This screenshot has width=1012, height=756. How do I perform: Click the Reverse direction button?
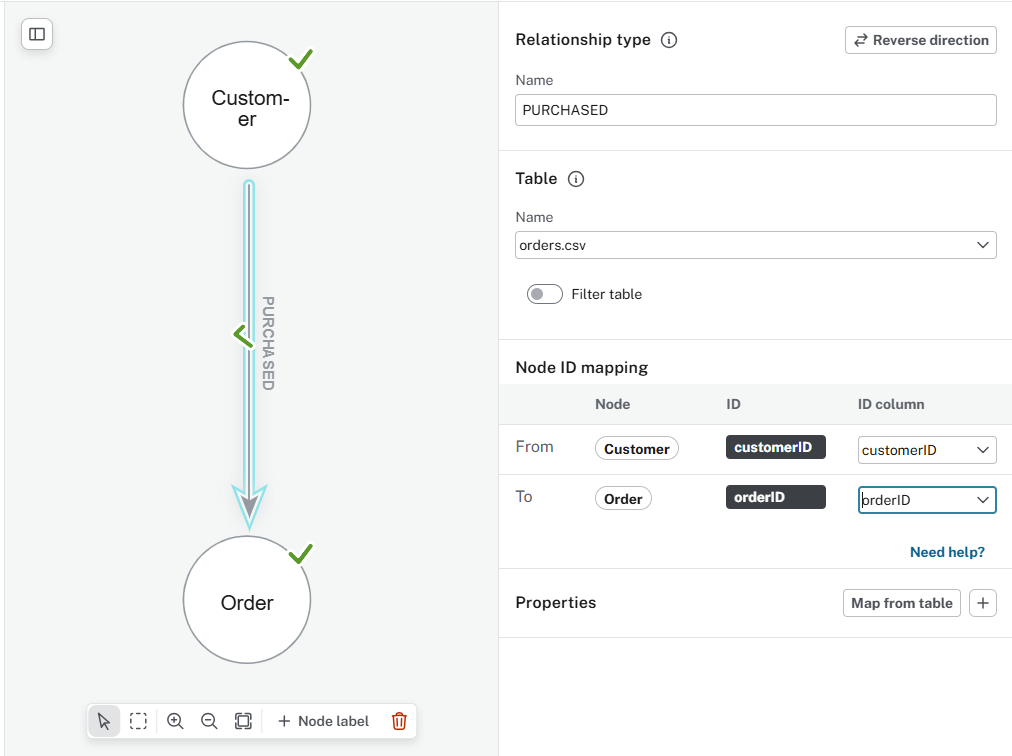coord(920,40)
